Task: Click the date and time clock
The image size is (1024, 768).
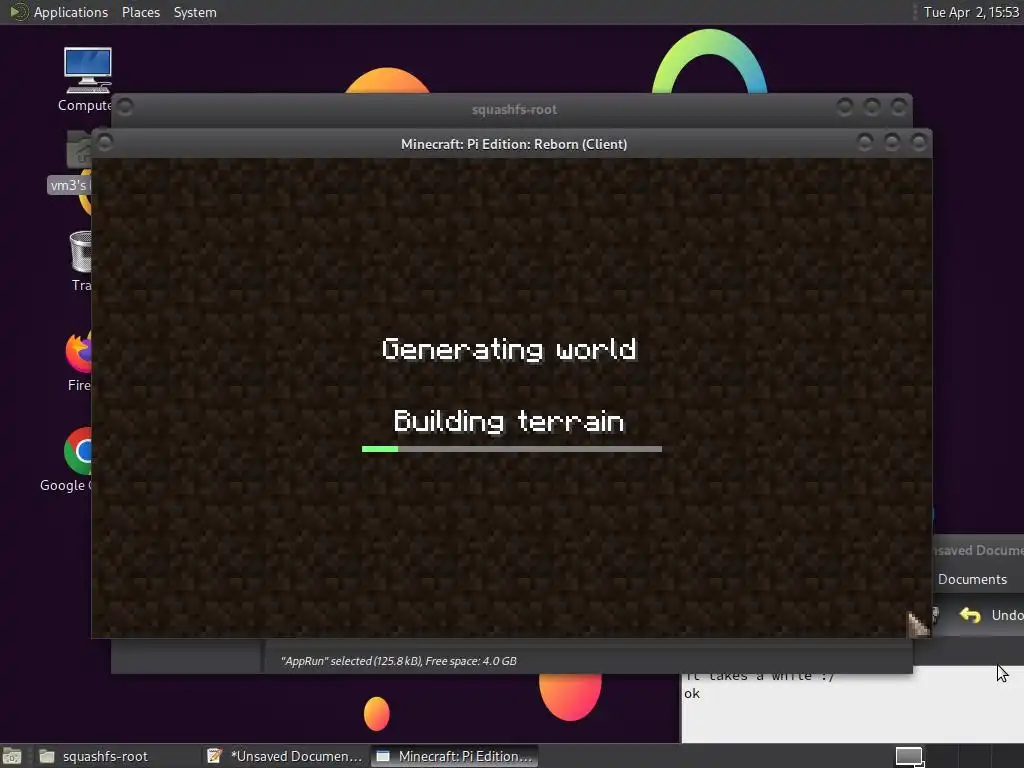Action: coord(971,12)
